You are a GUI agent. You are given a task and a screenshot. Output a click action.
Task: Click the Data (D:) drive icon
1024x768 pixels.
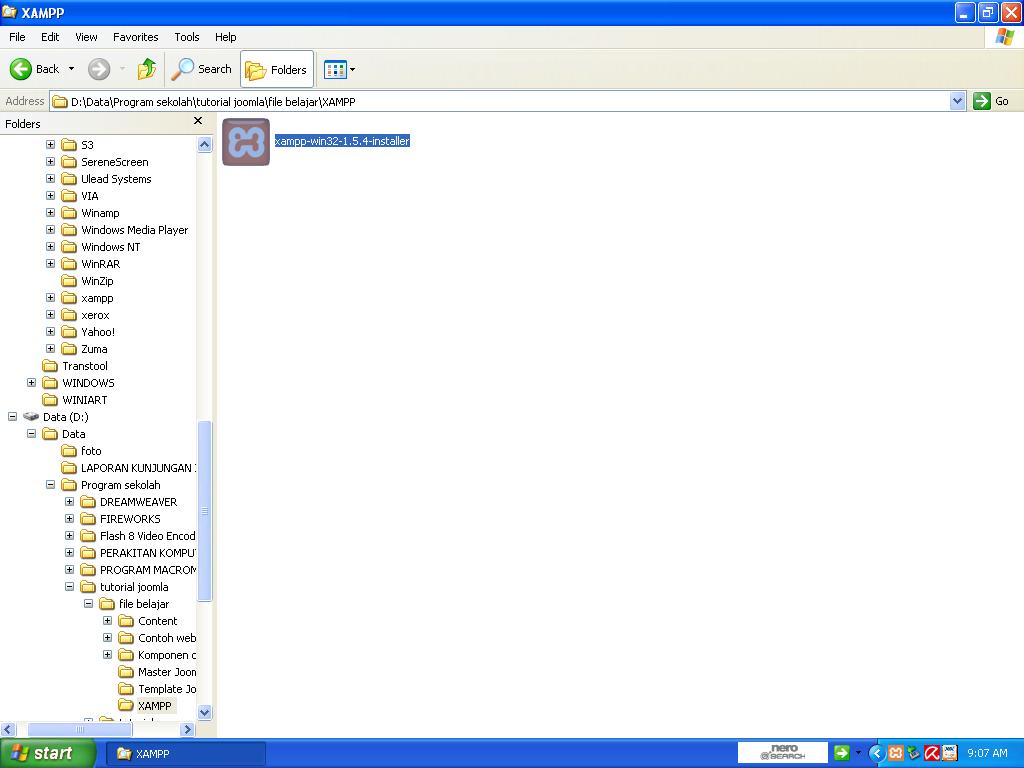pos(31,417)
